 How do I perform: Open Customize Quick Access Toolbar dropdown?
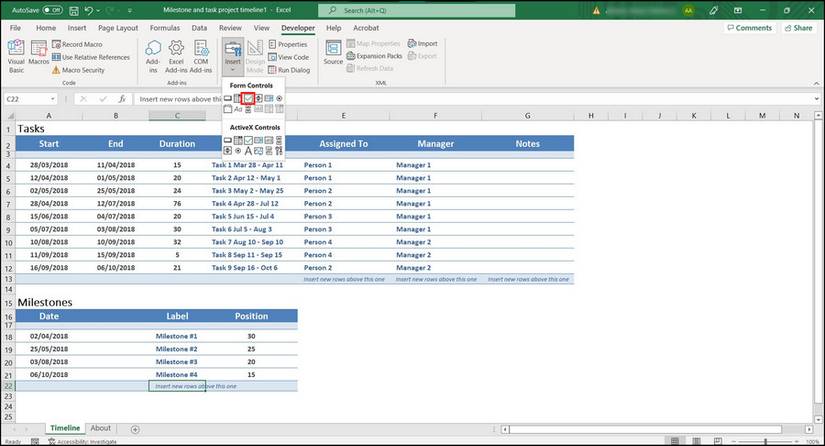click(x=130, y=11)
